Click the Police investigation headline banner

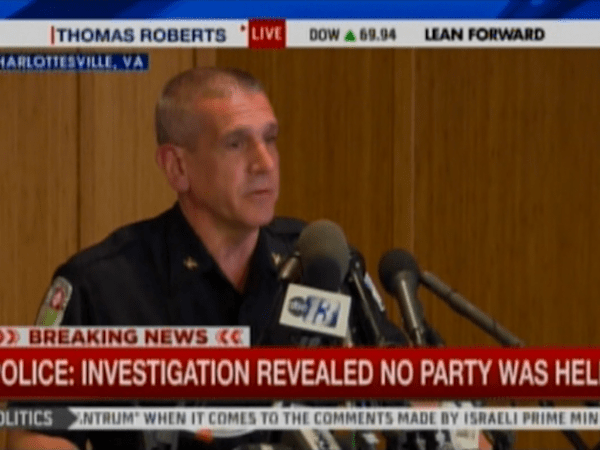tap(300, 373)
